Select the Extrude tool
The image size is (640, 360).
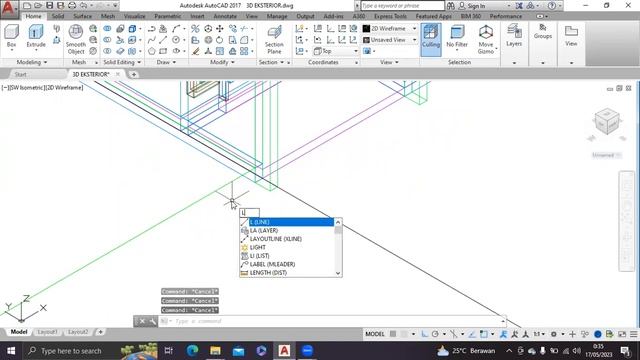pos(36,36)
